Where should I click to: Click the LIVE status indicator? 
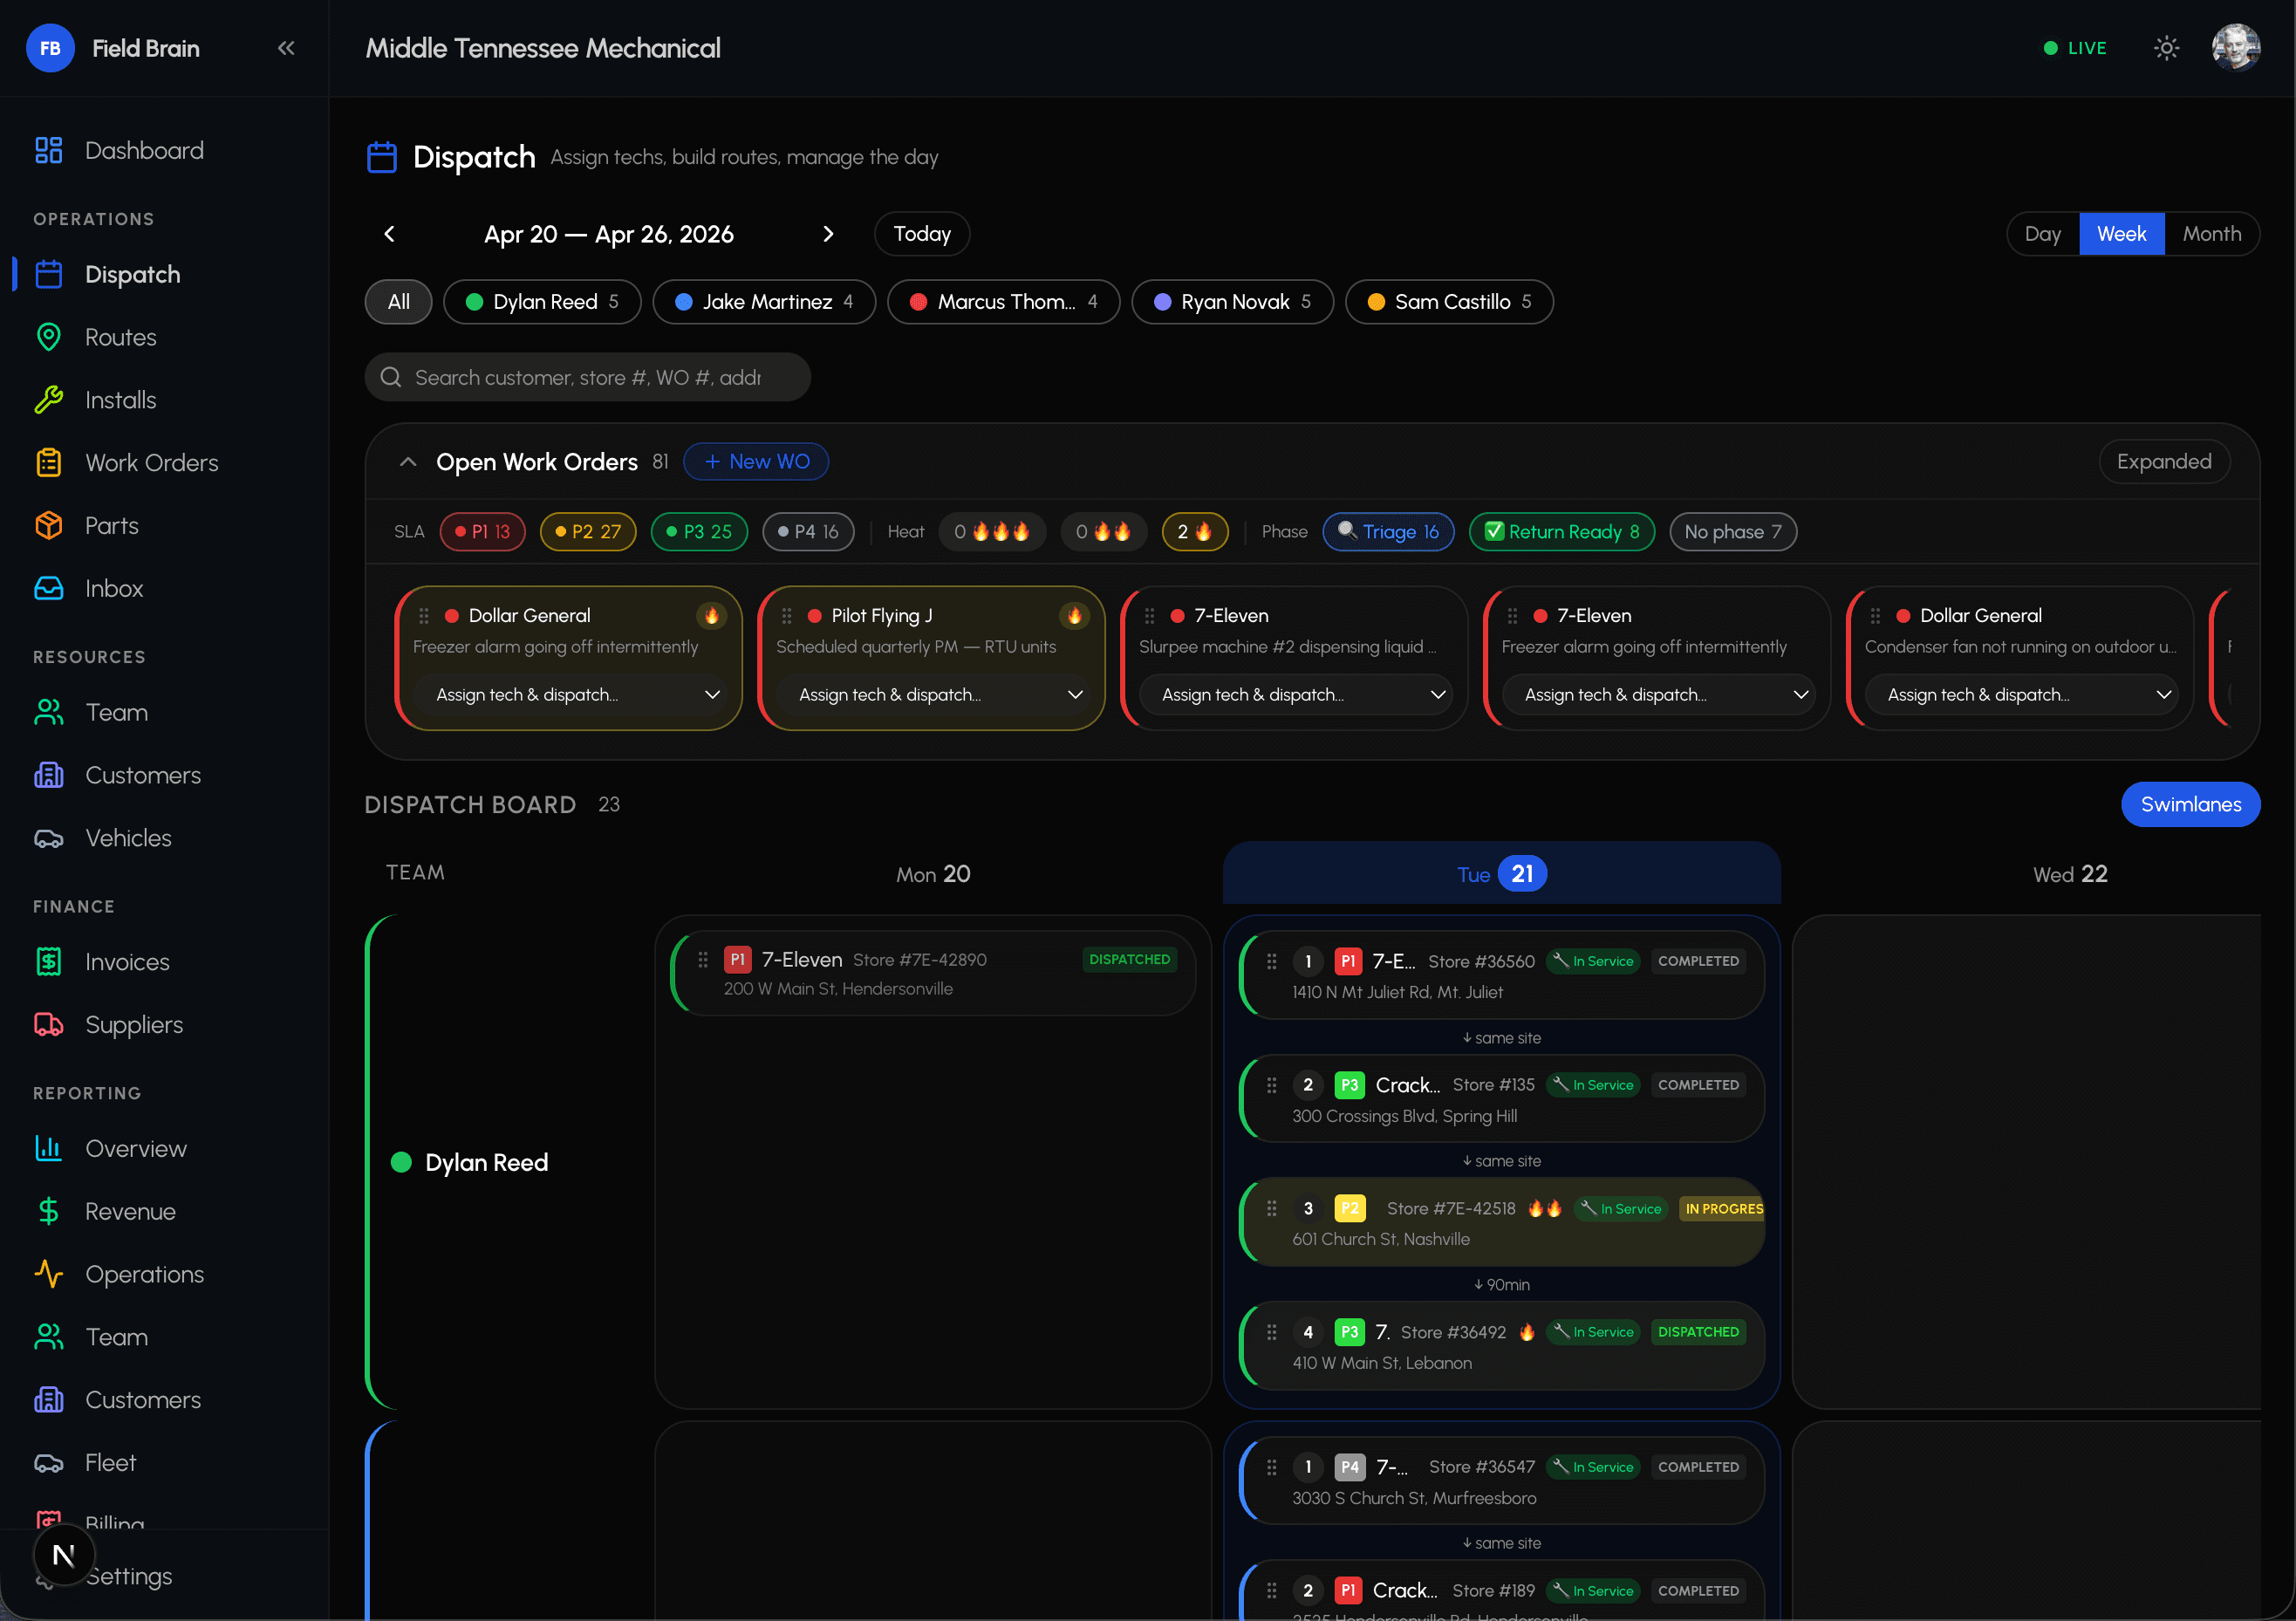(2075, 48)
